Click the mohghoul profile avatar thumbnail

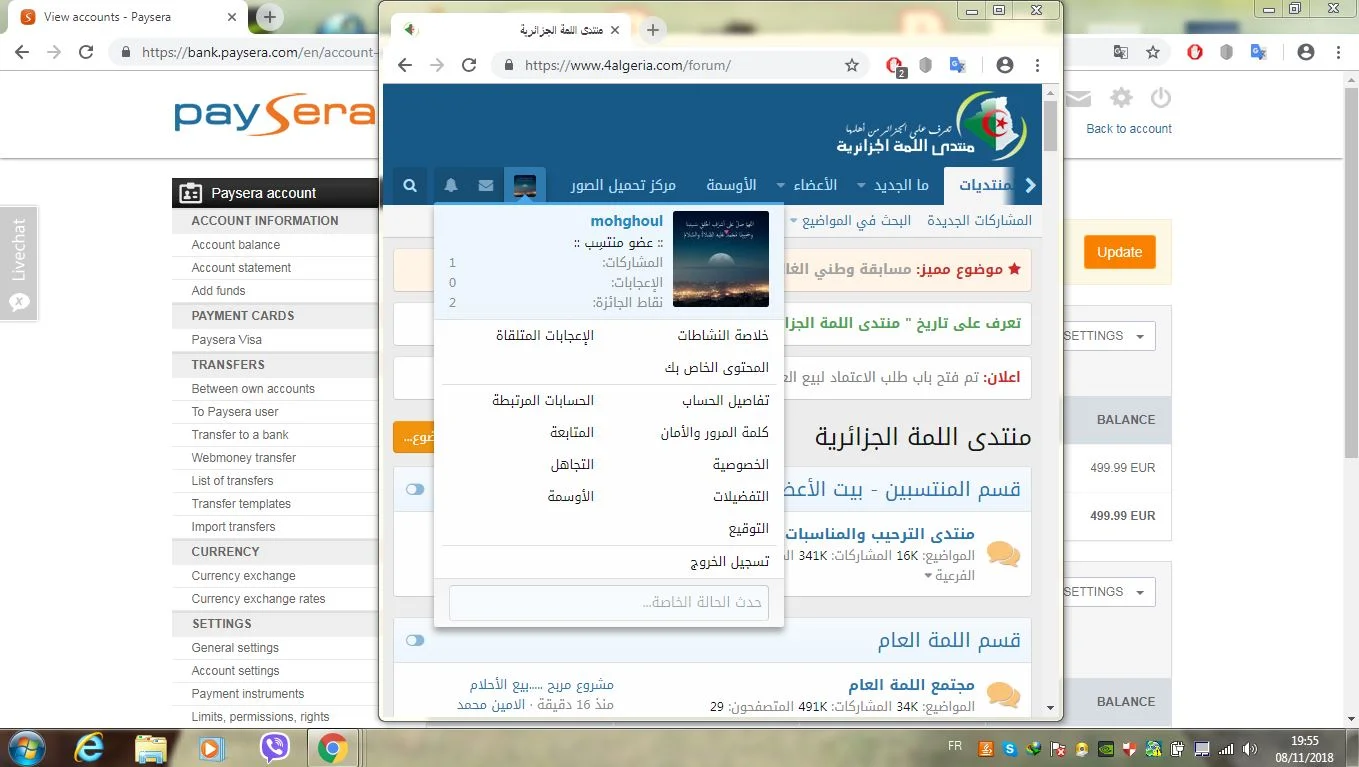[720, 259]
